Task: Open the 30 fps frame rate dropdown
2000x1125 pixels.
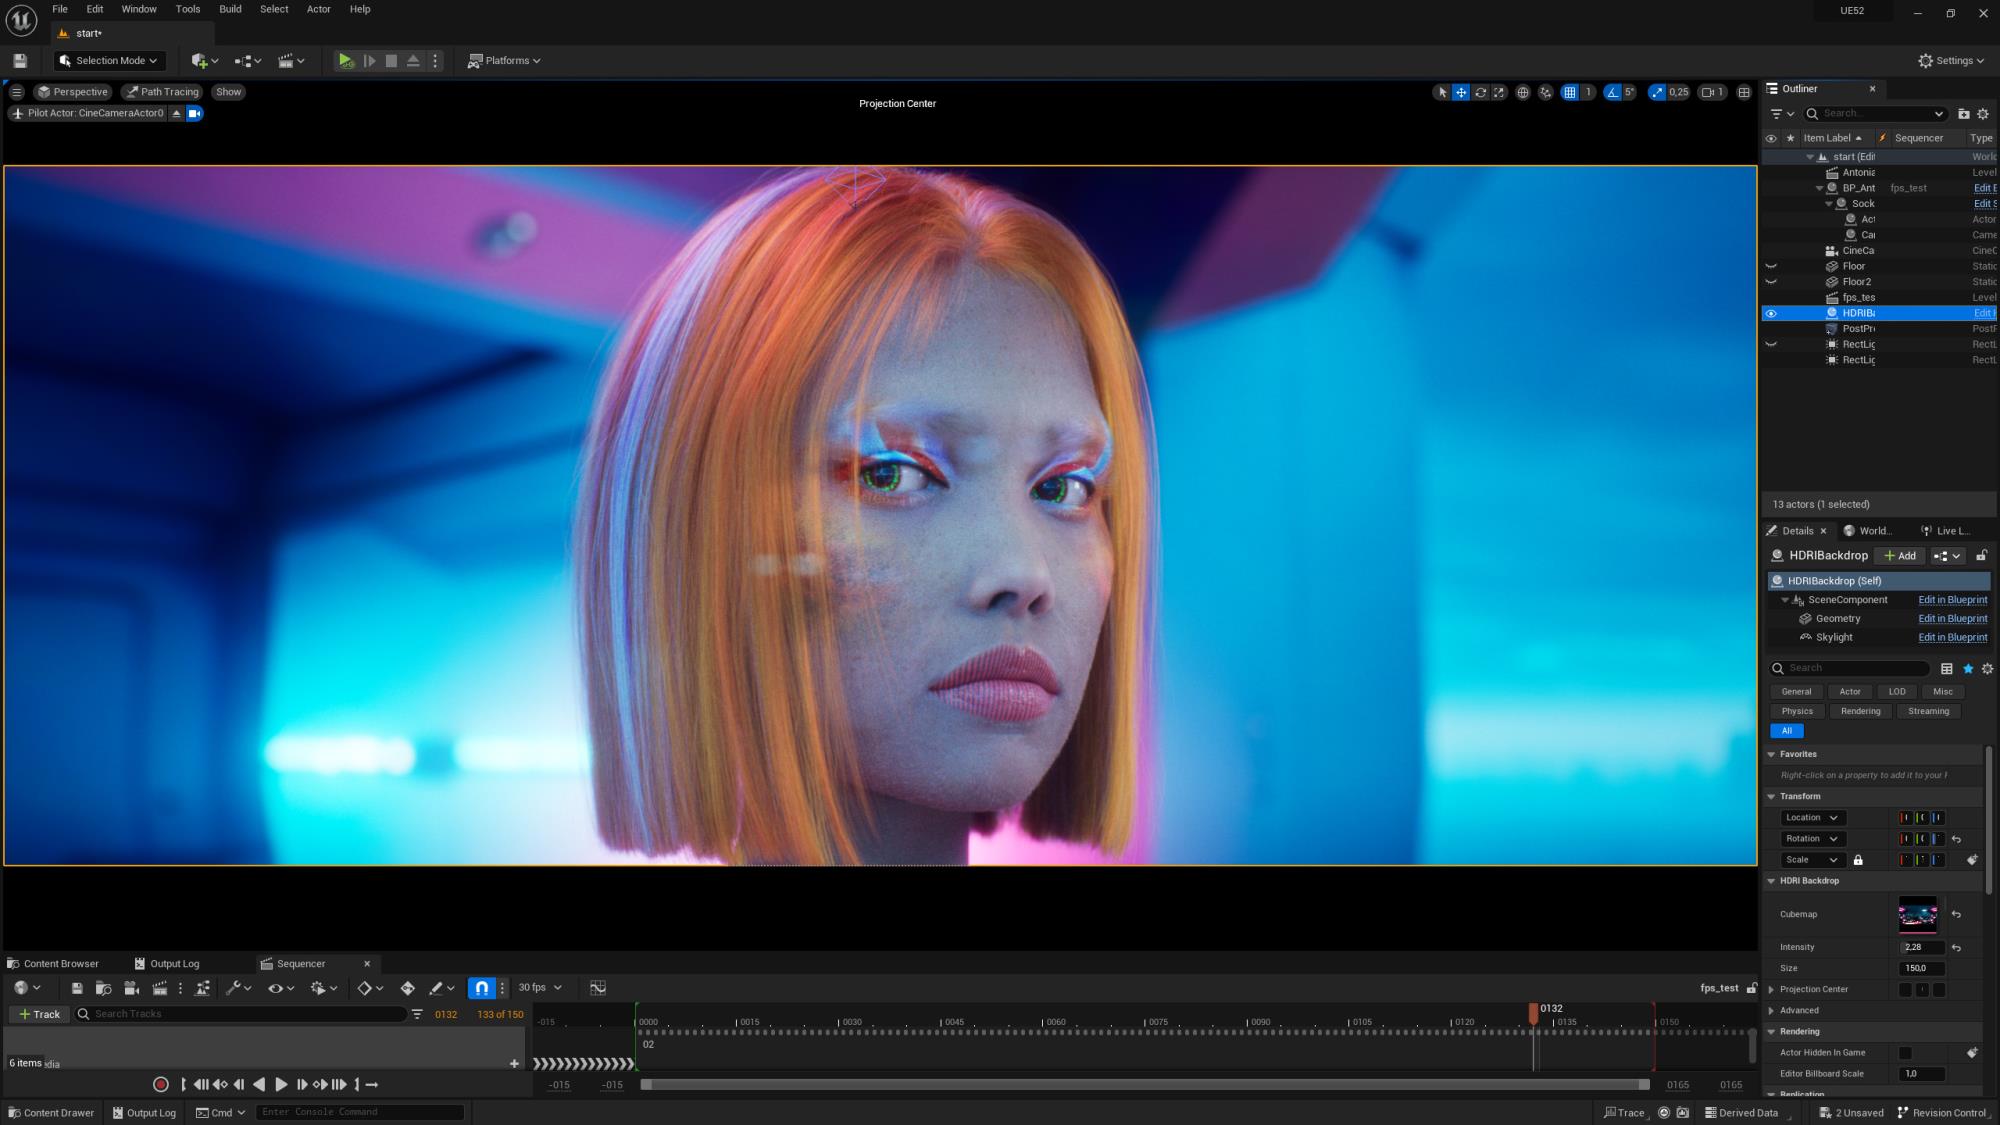Action: (540, 988)
